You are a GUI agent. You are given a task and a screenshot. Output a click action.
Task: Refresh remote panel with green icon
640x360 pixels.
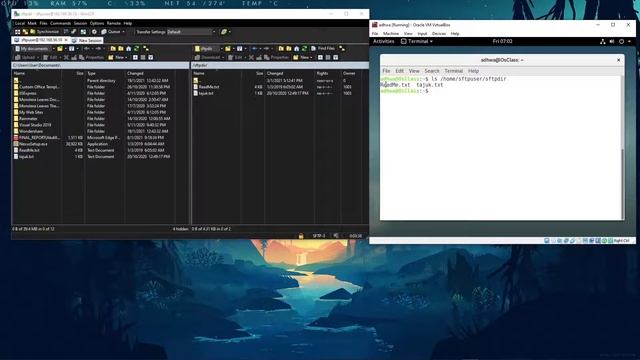point(304,49)
